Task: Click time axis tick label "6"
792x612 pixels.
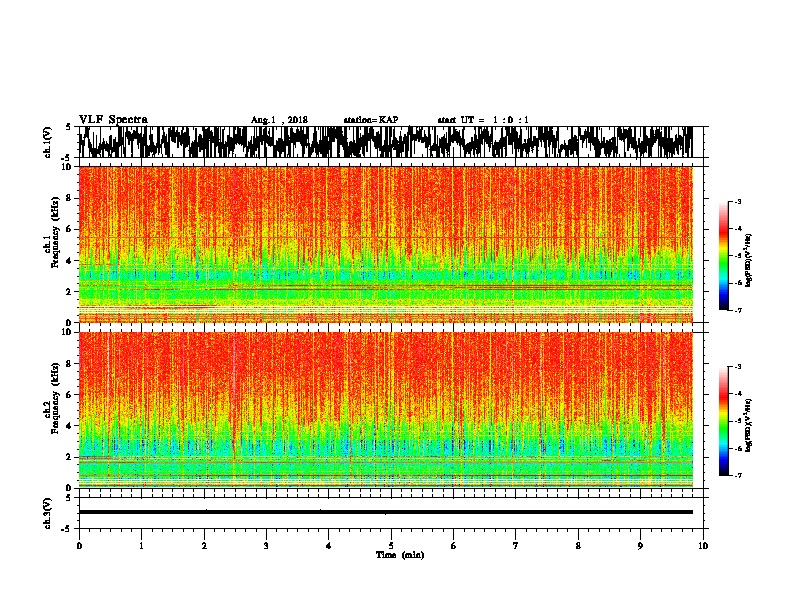Action: tap(454, 546)
